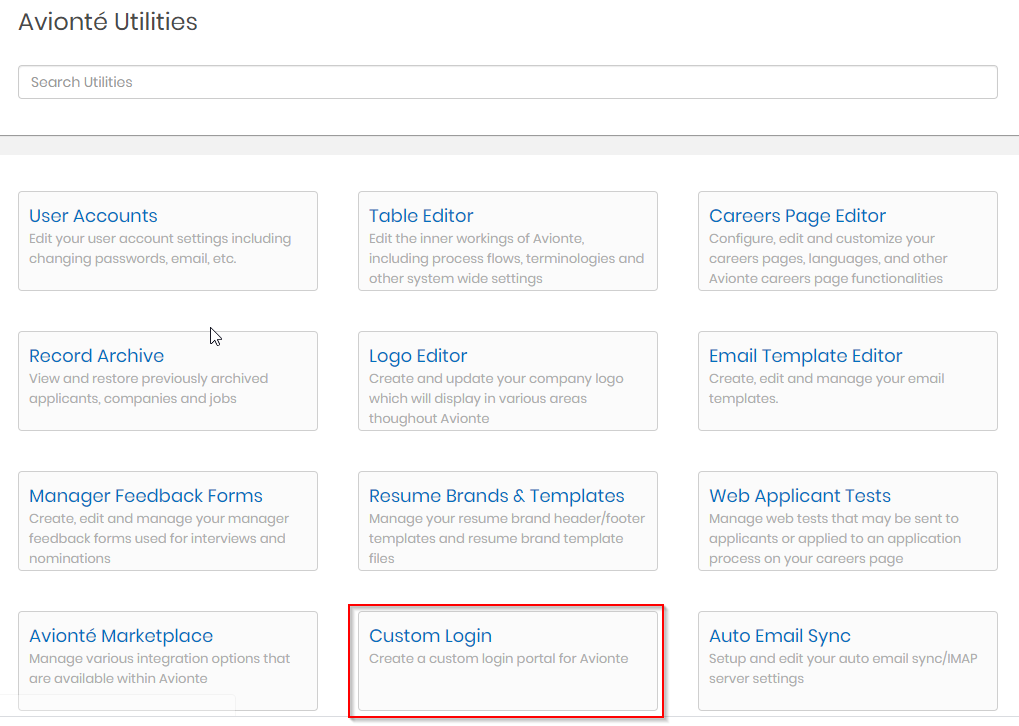Click the 'Edit your user account settings' description
1019x726 pixels.
click(x=160, y=248)
